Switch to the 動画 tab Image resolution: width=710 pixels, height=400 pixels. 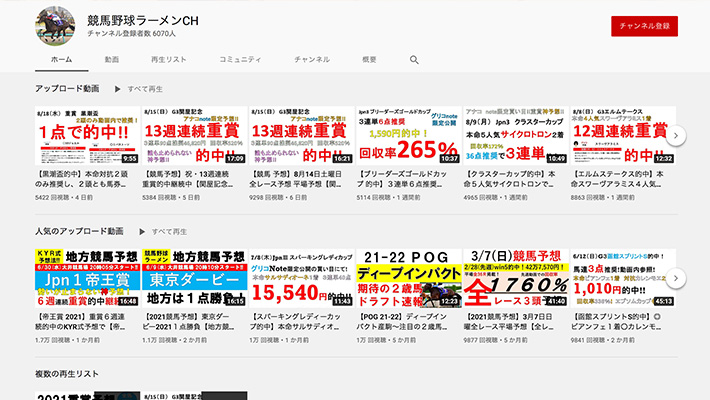click(x=111, y=59)
